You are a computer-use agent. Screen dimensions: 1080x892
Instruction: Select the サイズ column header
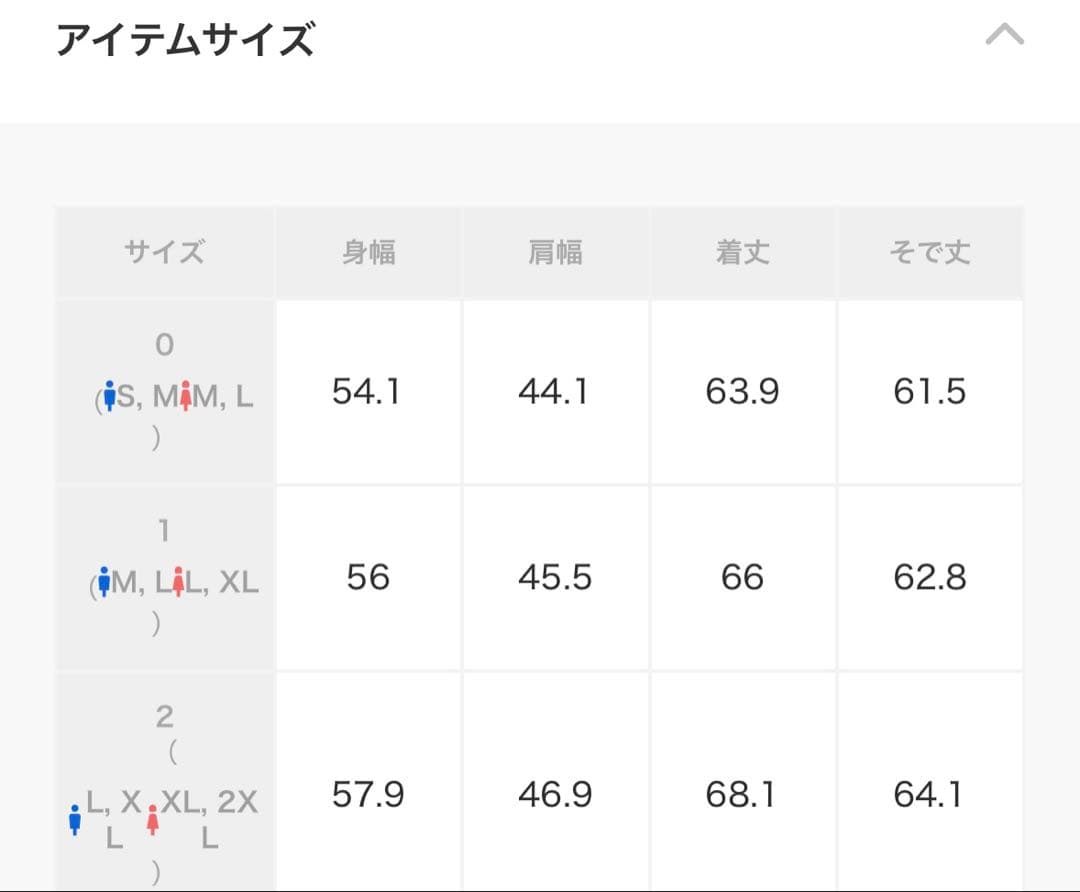click(x=165, y=252)
